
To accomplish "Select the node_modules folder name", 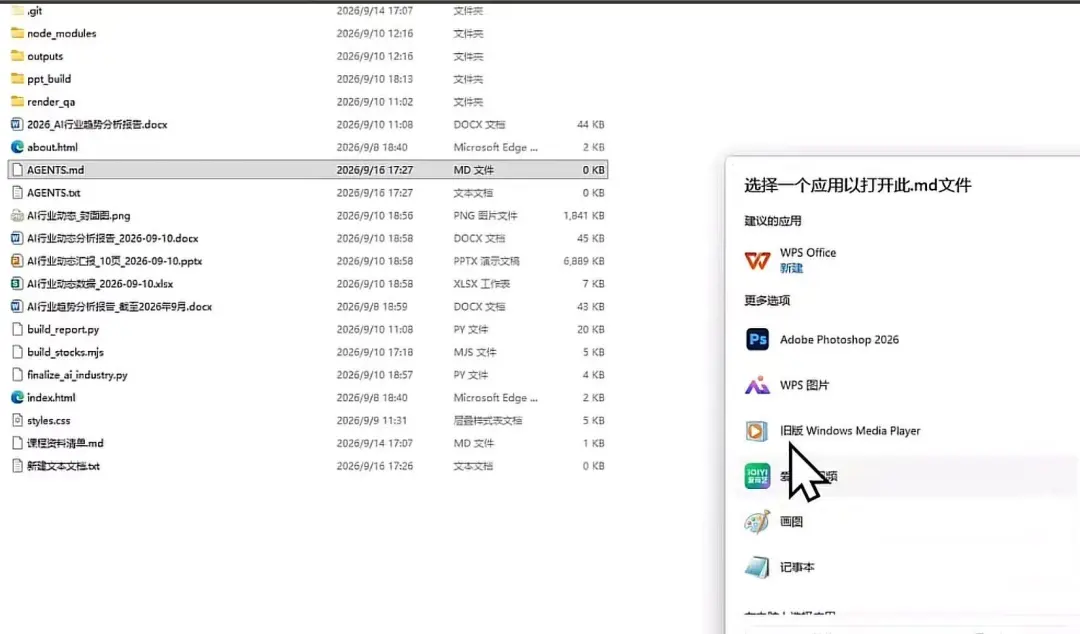I will pos(61,33).
